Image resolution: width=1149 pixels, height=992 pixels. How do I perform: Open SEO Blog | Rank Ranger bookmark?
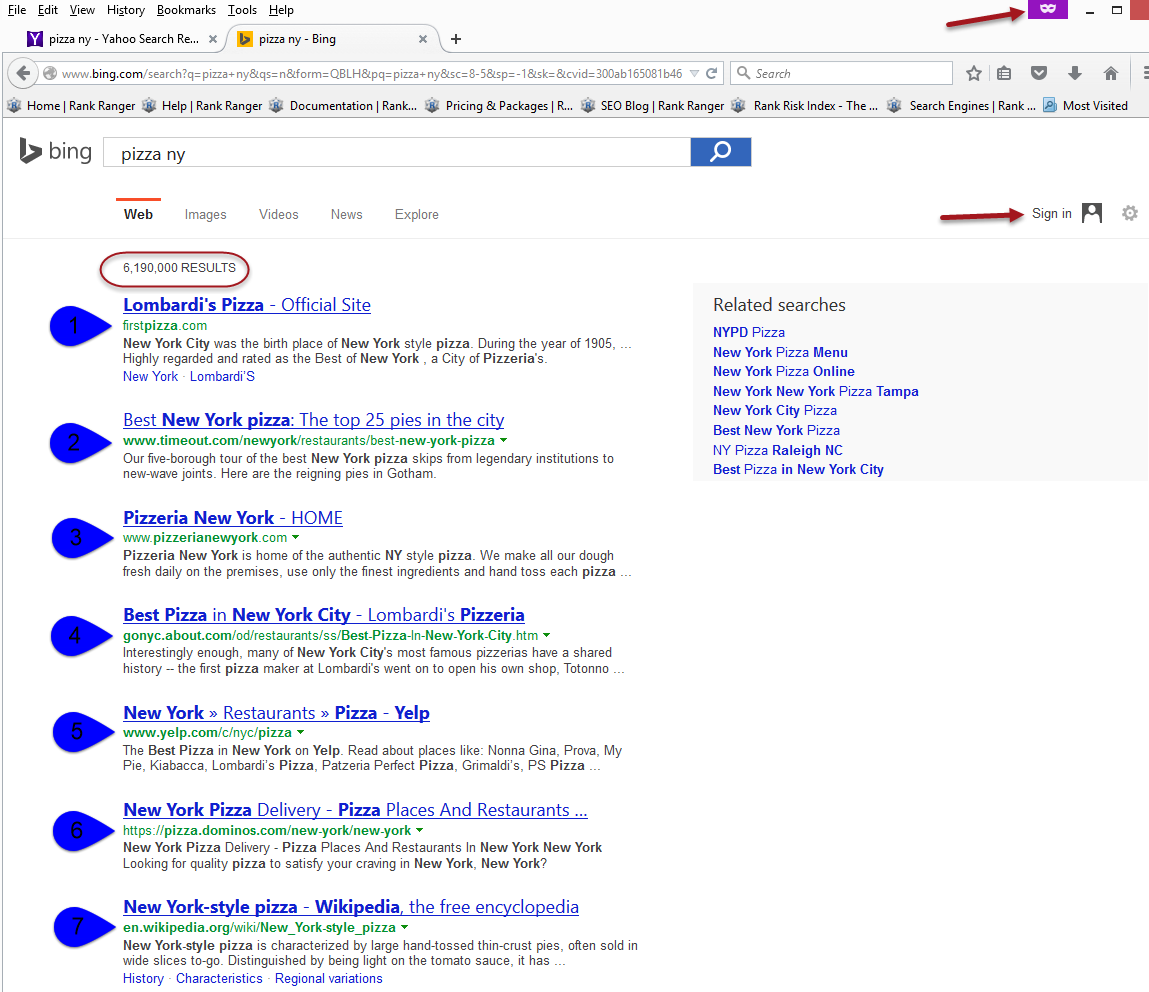coord(653,106)
